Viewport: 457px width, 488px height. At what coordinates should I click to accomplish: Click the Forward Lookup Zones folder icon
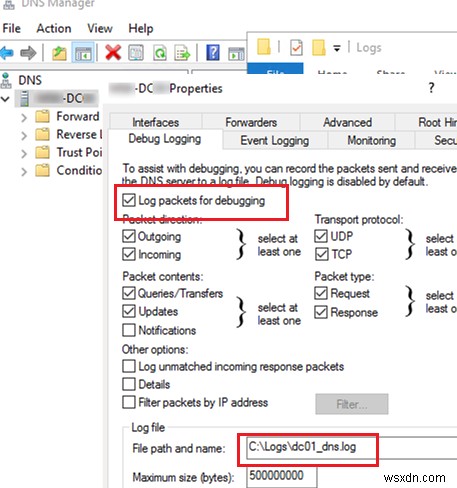point(42,117)
